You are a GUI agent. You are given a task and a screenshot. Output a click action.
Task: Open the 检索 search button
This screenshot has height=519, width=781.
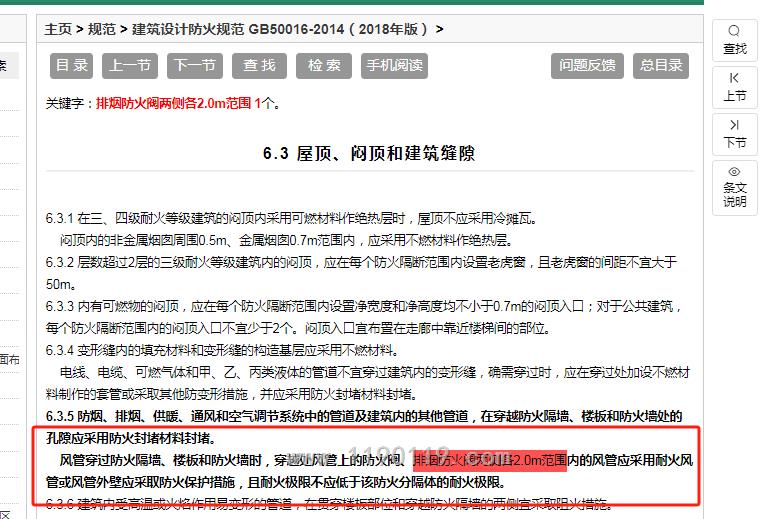(324, 66)
